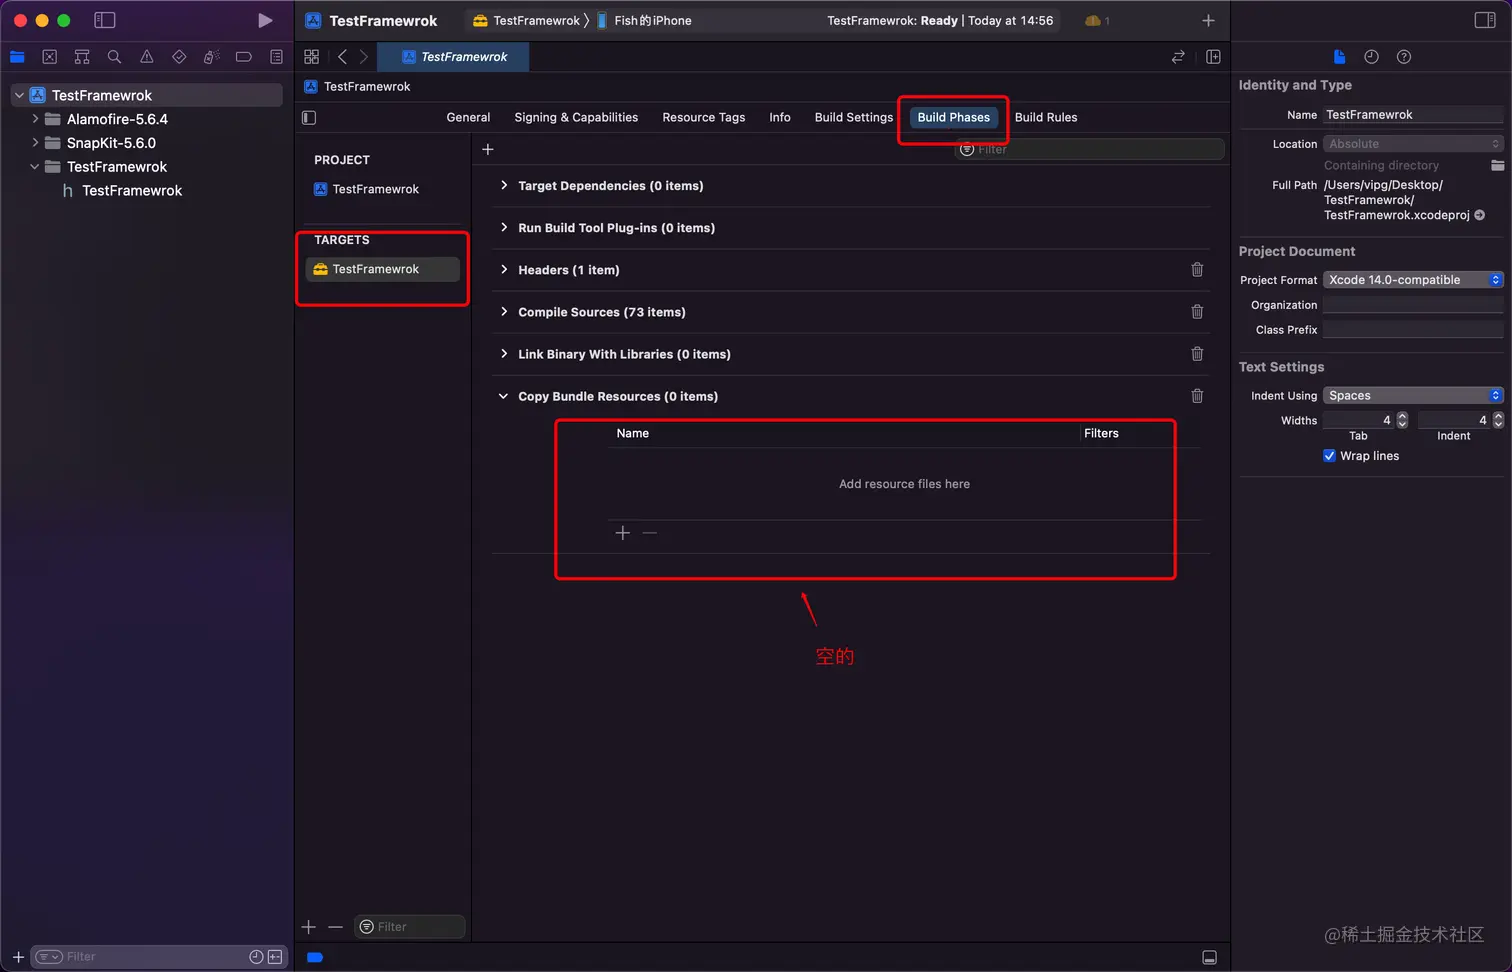1512x972 pixels.
Task: Add a new editor pane
Action: click(1213, 57)
